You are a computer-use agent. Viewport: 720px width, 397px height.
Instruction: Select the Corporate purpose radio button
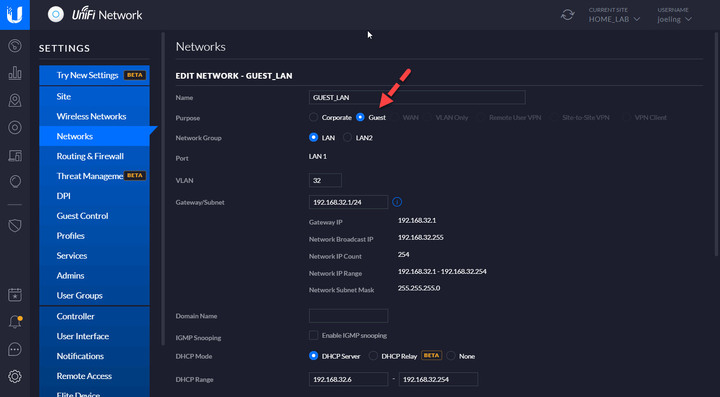coord(313,117)
